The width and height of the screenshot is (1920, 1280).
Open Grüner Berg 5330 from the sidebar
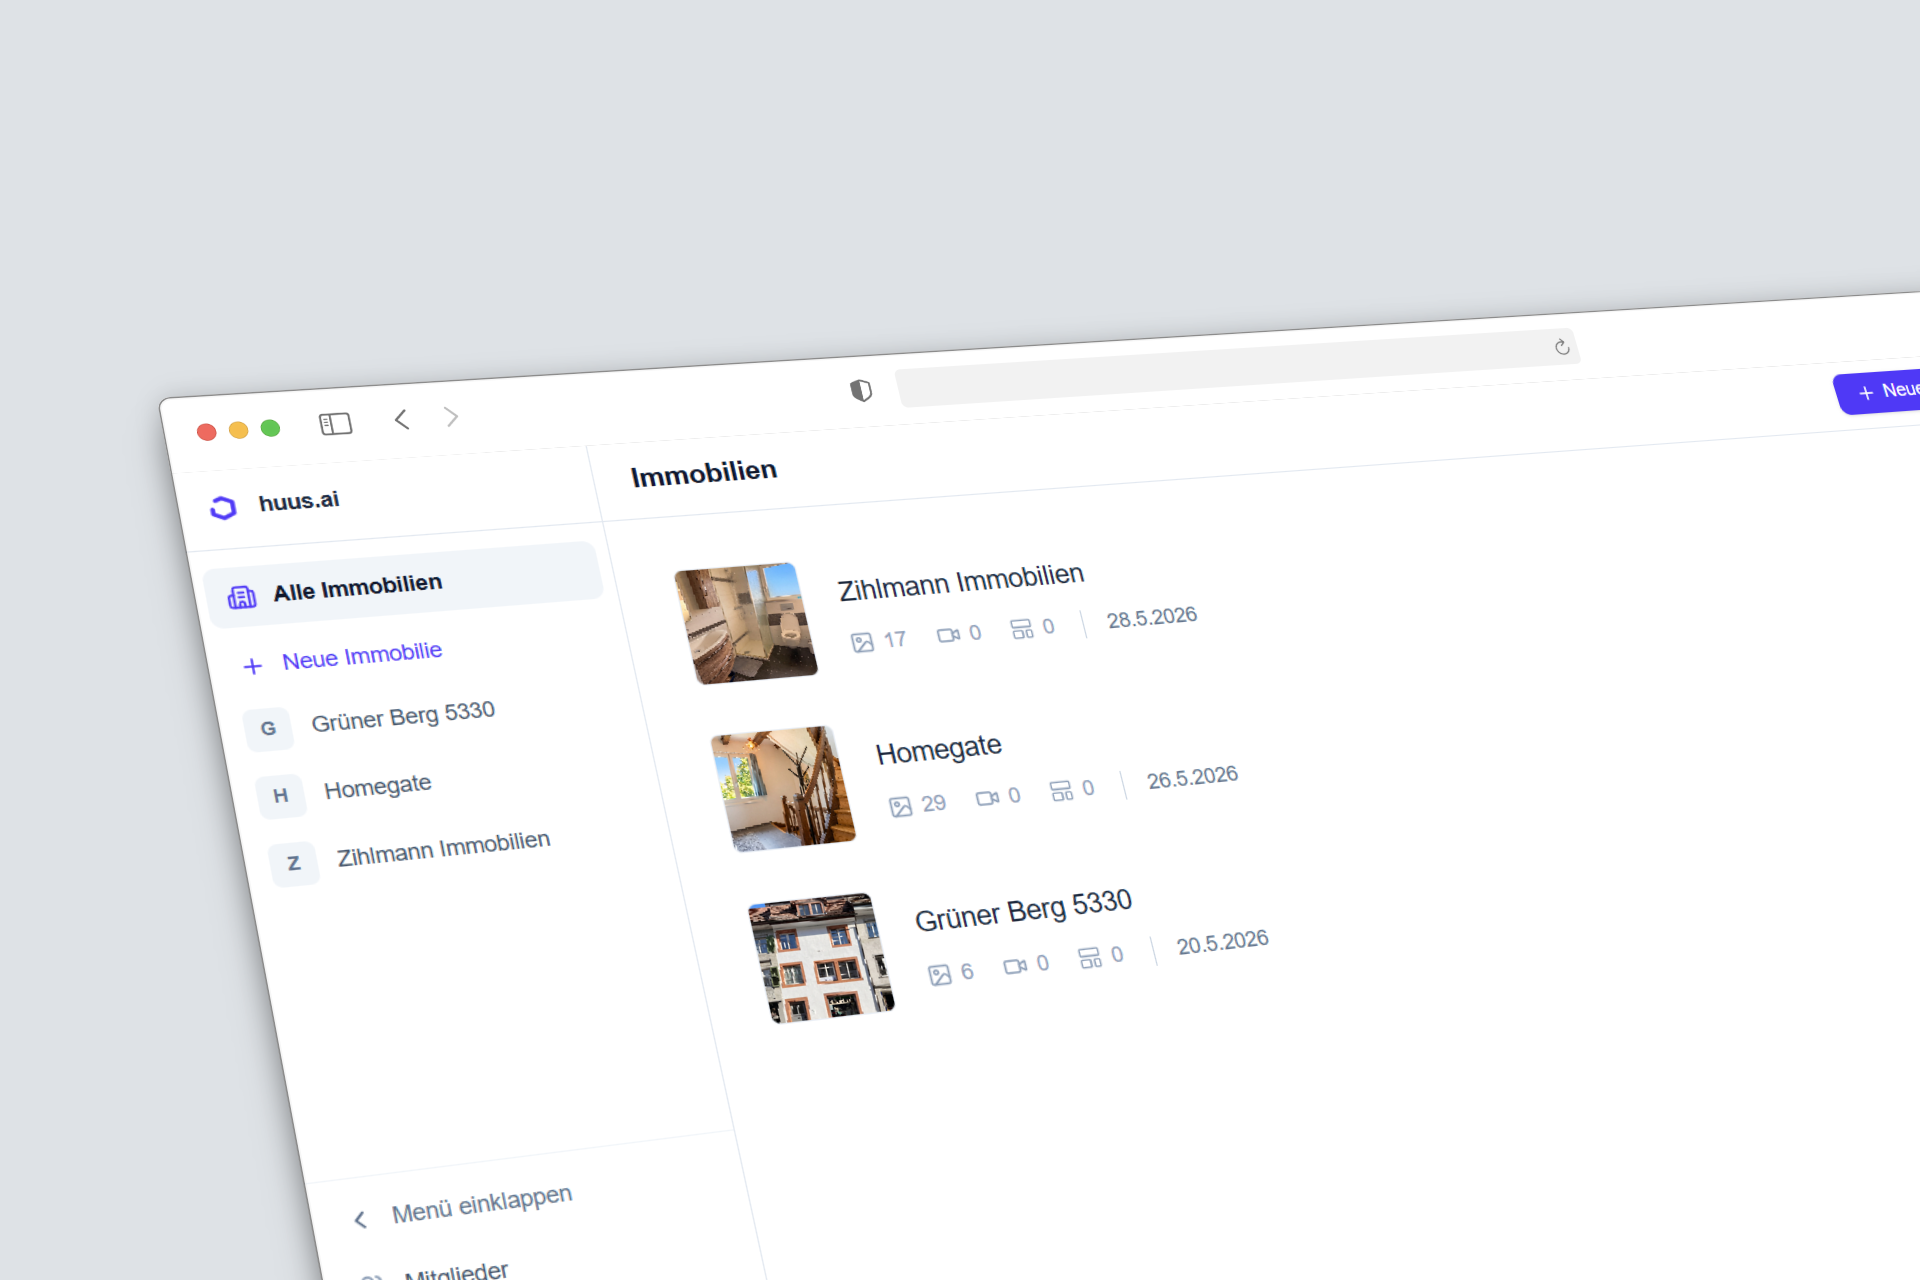(x=403, y=716)
